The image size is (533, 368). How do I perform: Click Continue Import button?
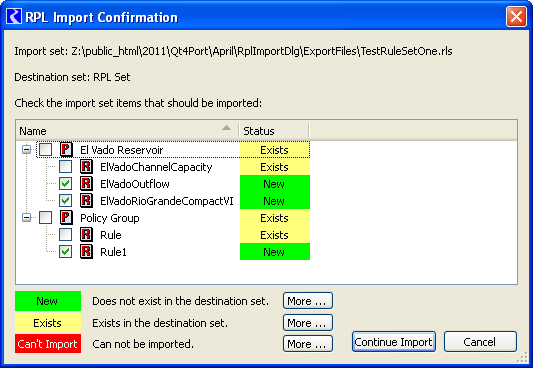394,342
